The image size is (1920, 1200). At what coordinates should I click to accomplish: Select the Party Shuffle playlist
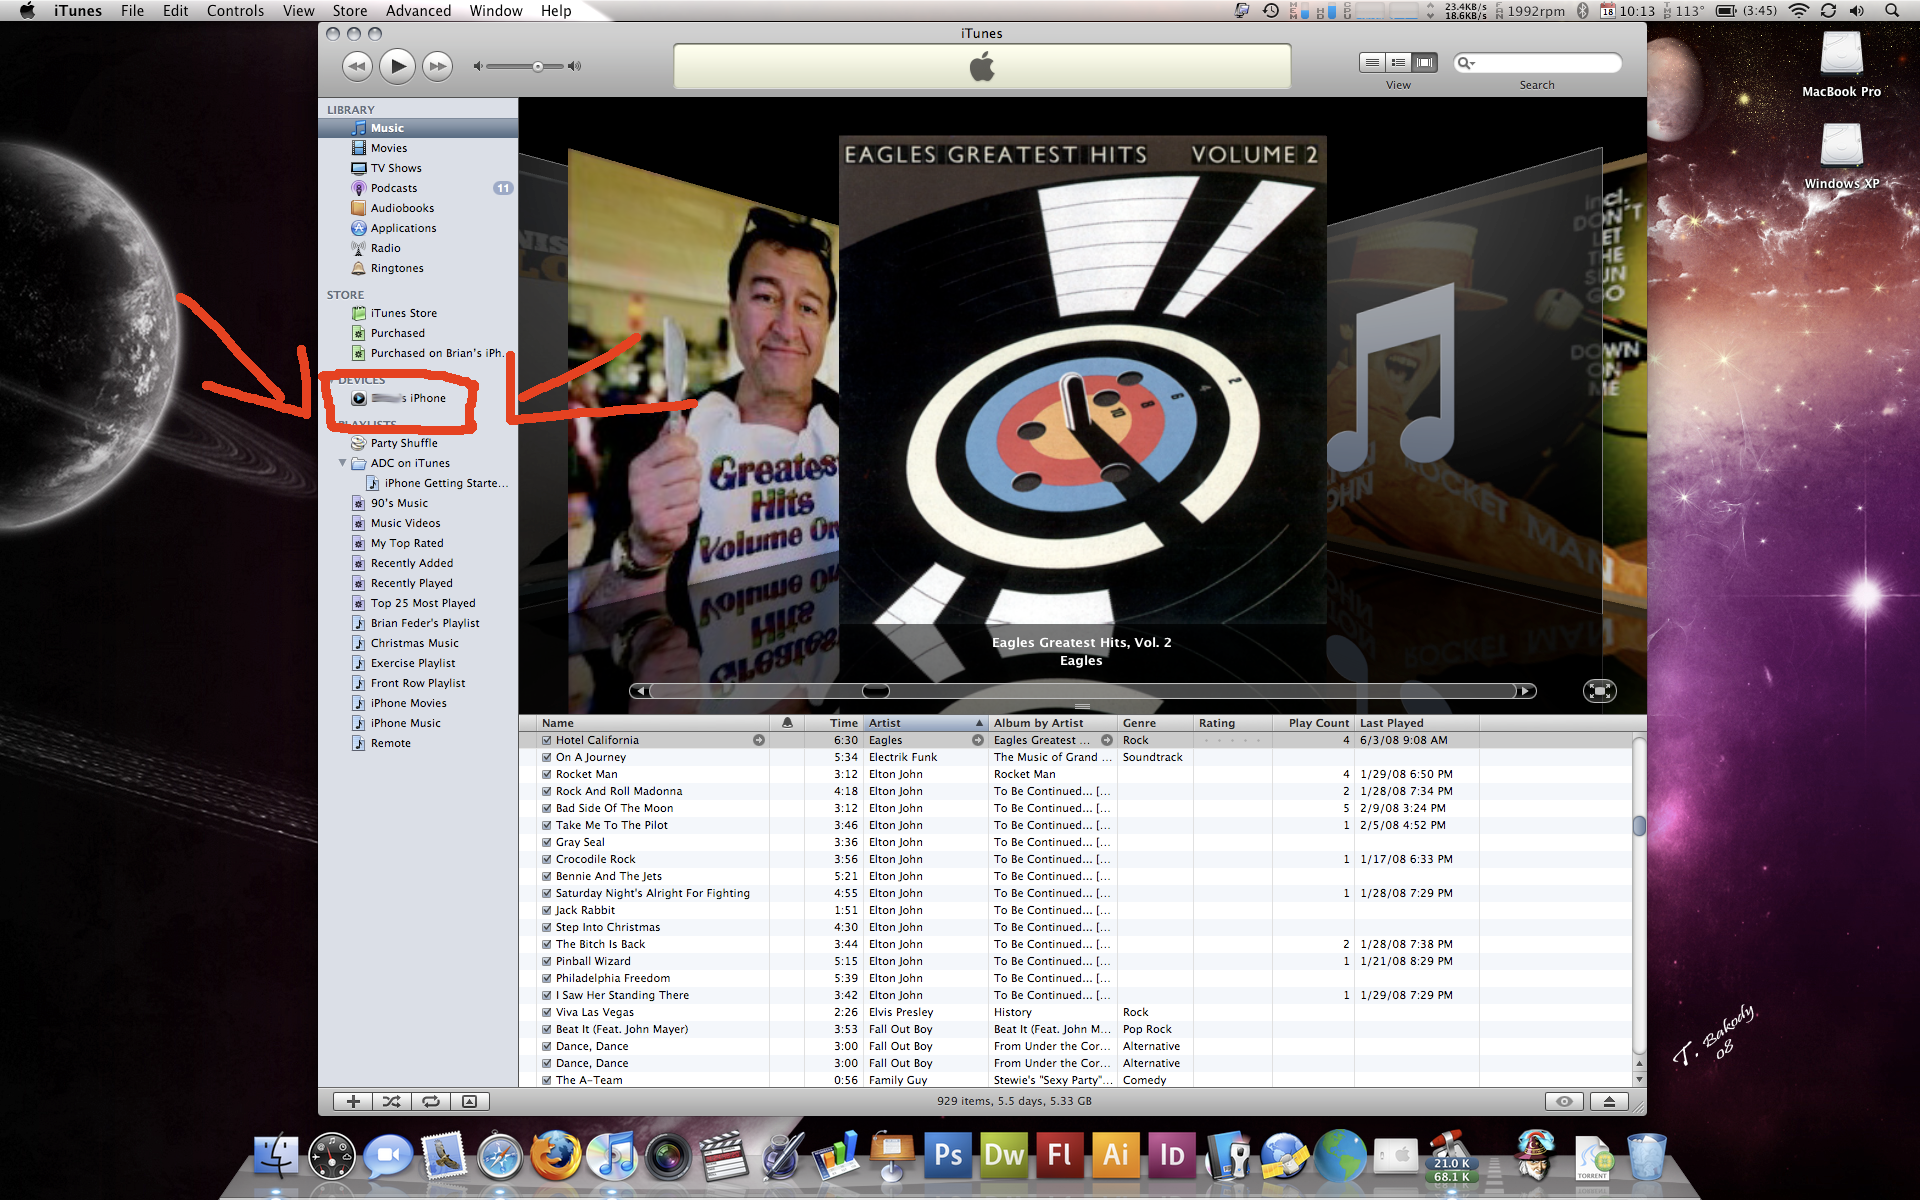click(405, 442)
